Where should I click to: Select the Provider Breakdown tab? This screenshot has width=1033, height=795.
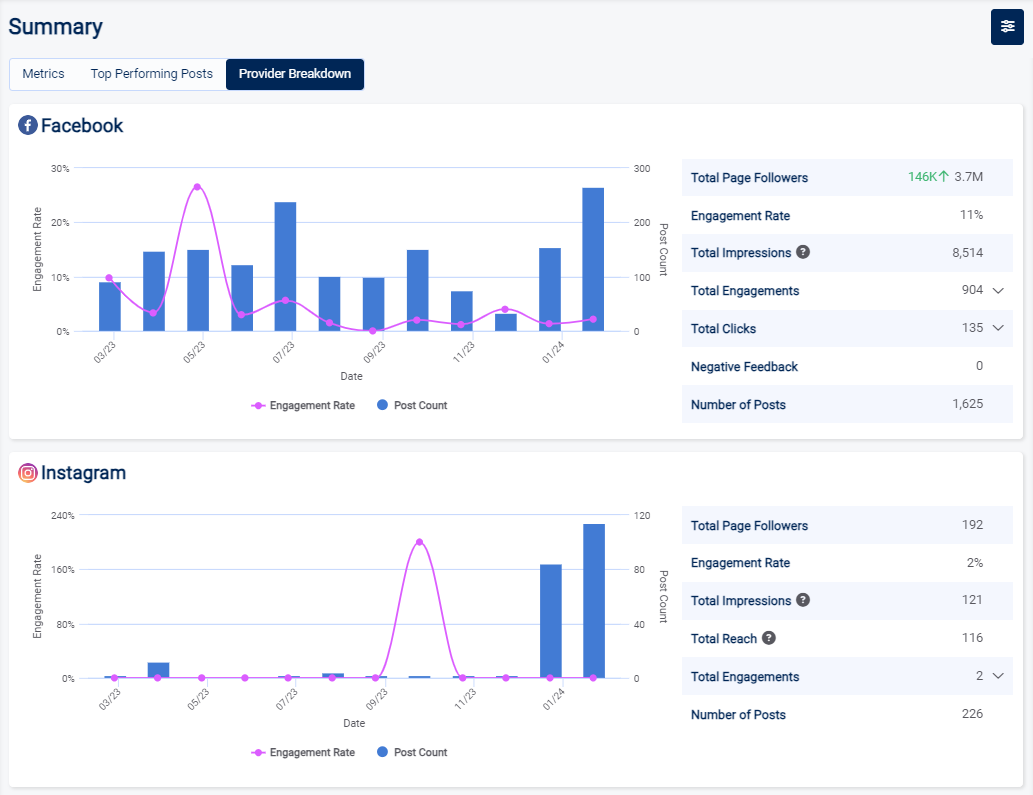295,74
